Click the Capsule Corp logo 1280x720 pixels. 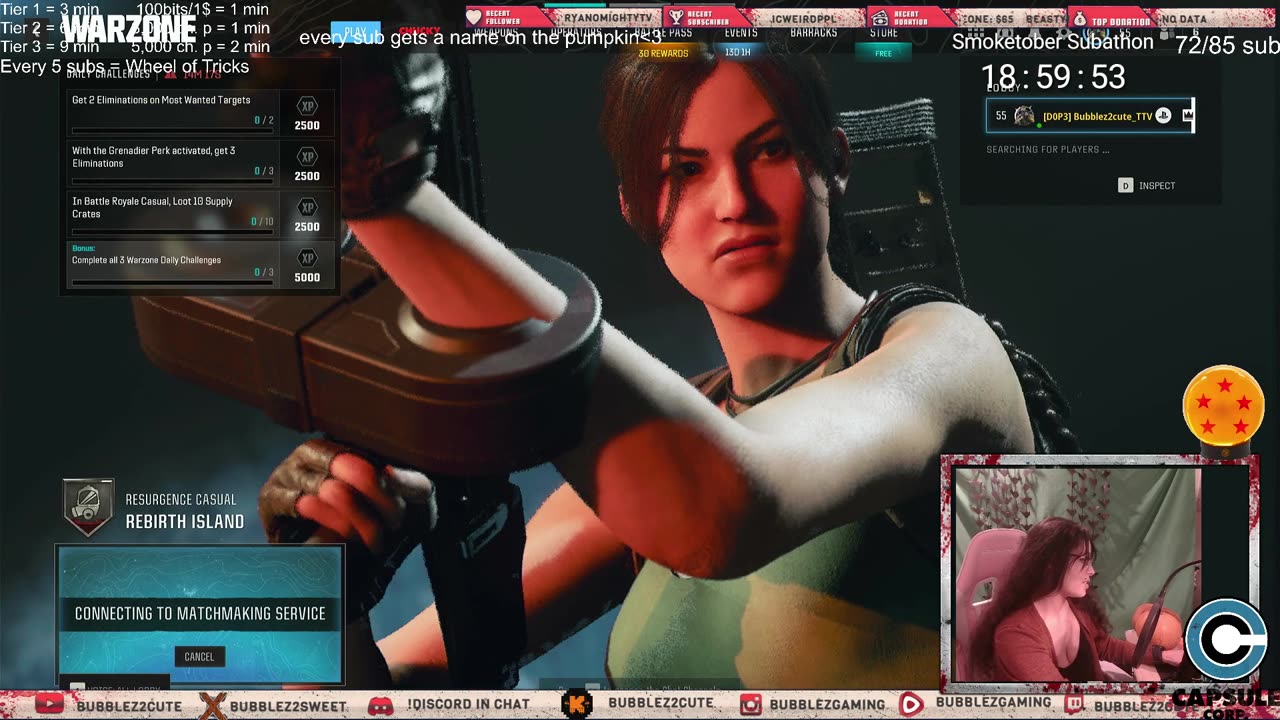(x=1227, y=640)
